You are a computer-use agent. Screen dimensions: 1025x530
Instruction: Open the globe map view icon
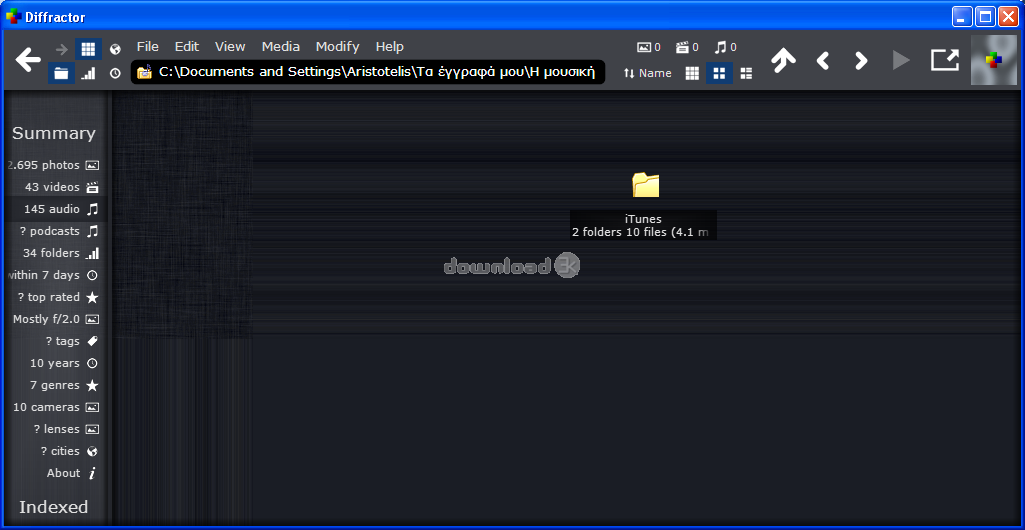tap(116, 49)
